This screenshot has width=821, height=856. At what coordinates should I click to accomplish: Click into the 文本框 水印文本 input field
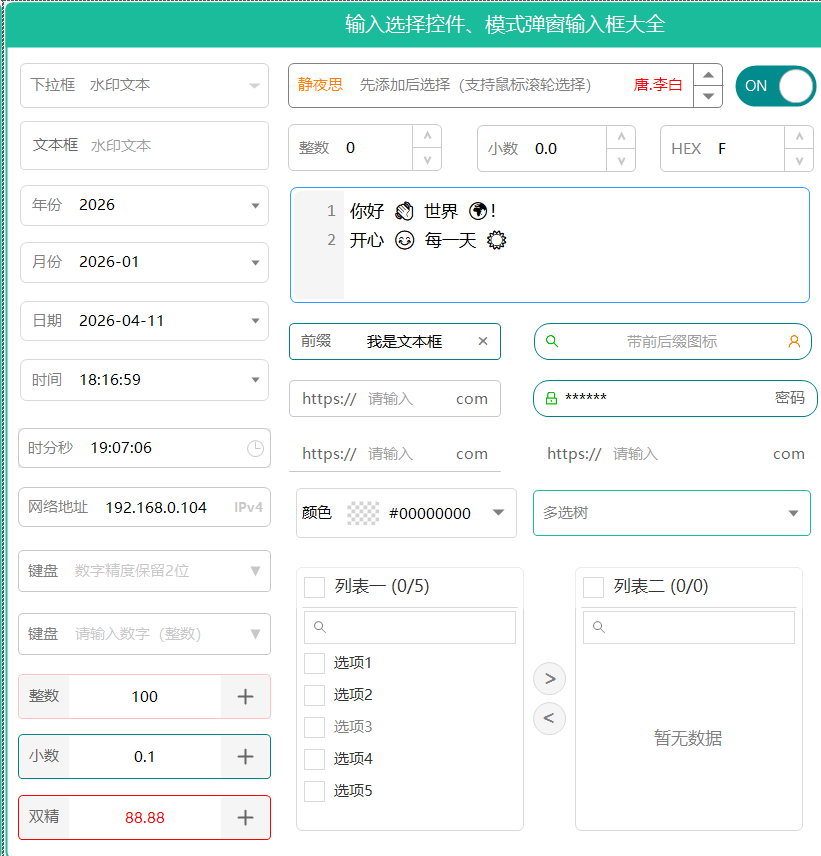click(x=144, y=145)
